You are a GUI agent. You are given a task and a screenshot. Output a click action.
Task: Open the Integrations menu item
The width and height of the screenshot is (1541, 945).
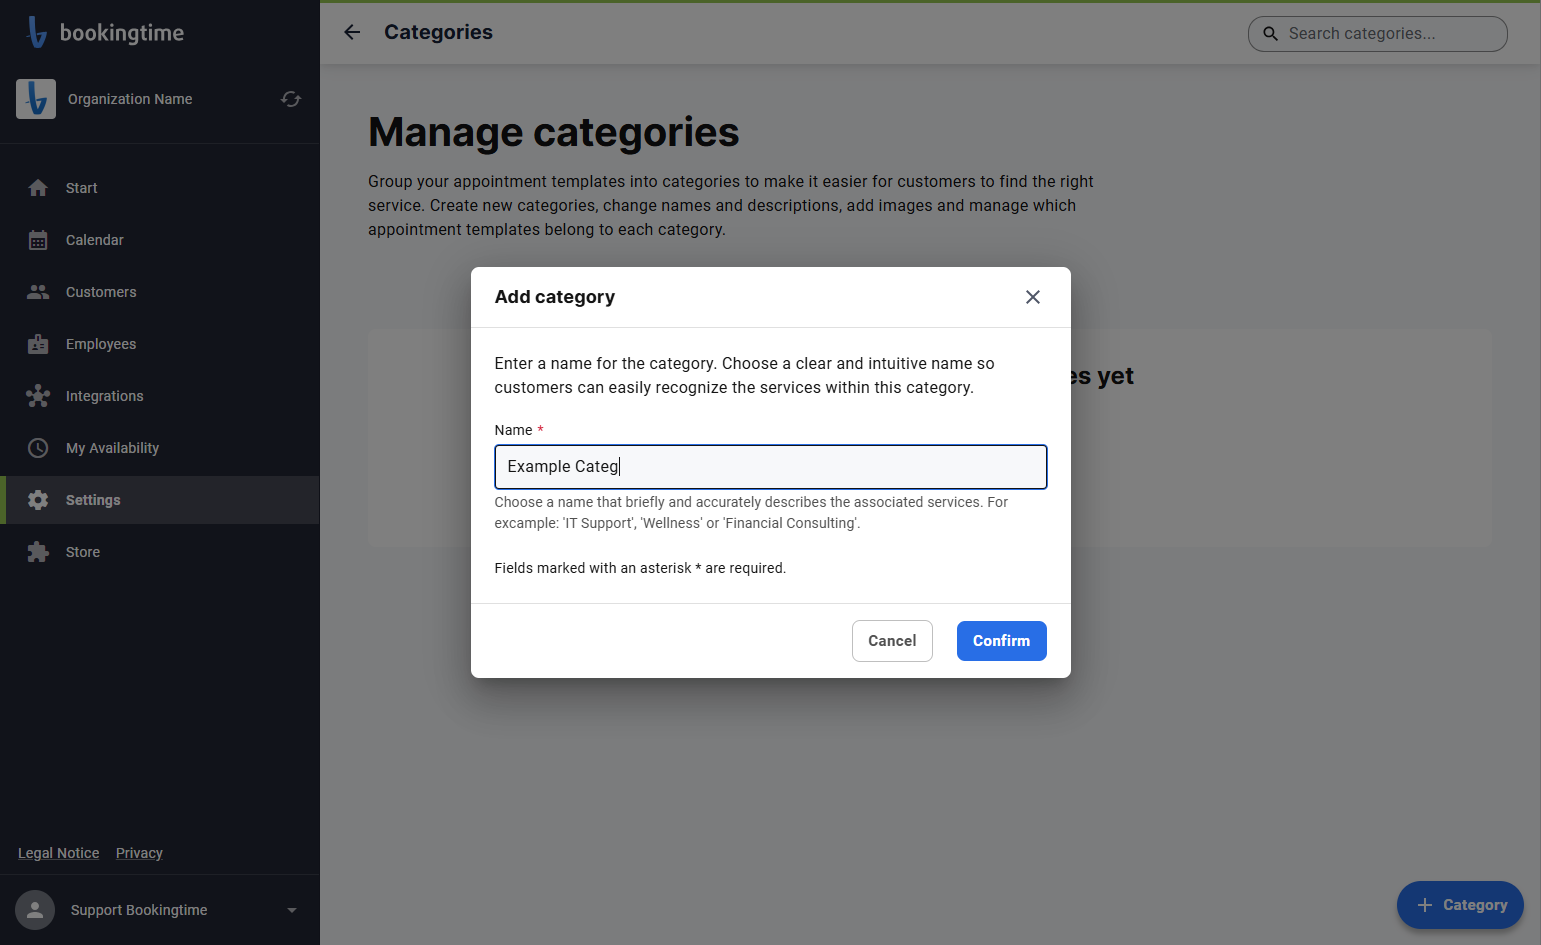coord(160,396)
